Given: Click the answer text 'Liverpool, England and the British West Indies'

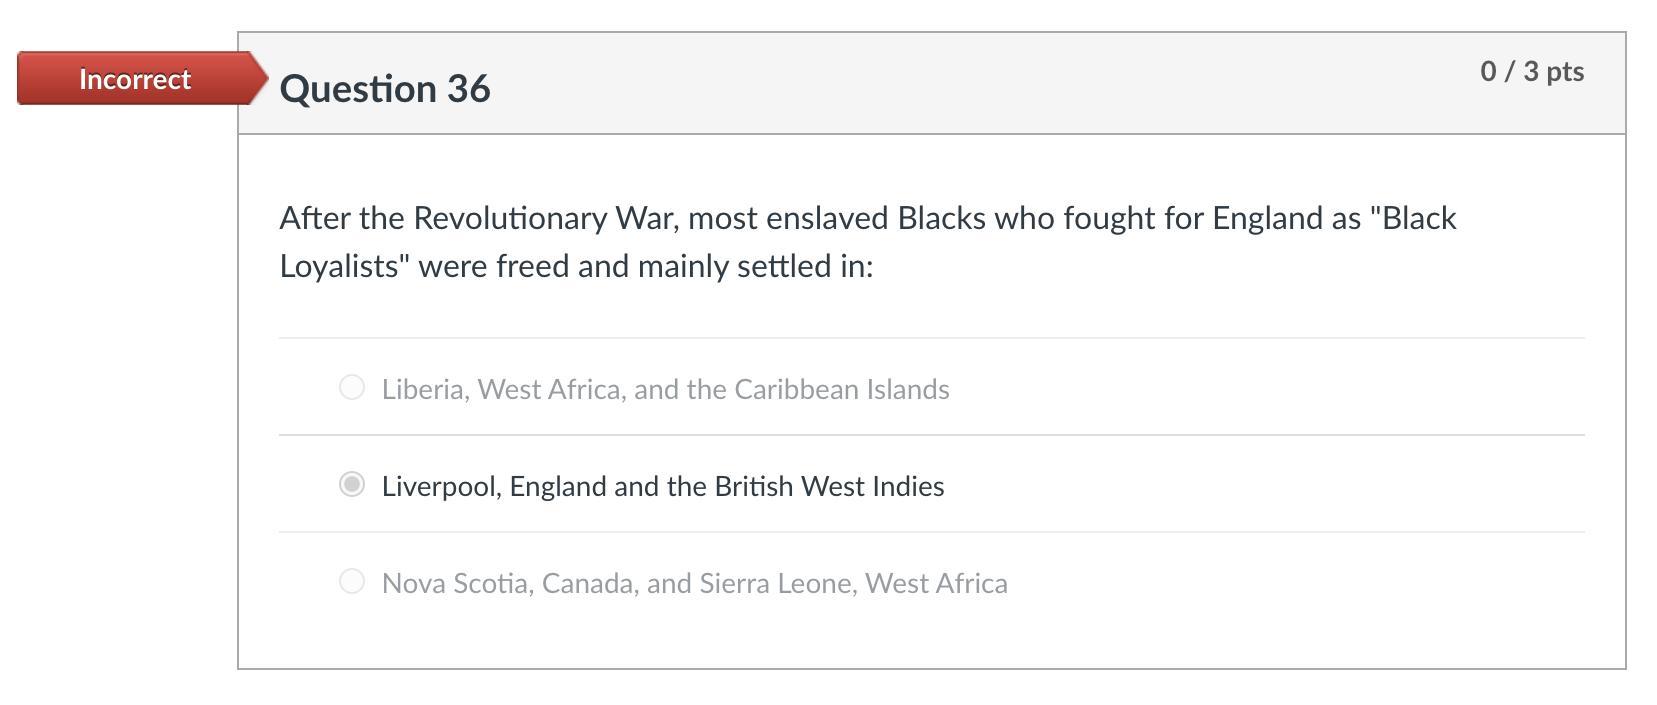Looking at the screenshot, I should [x=663, y=486].
